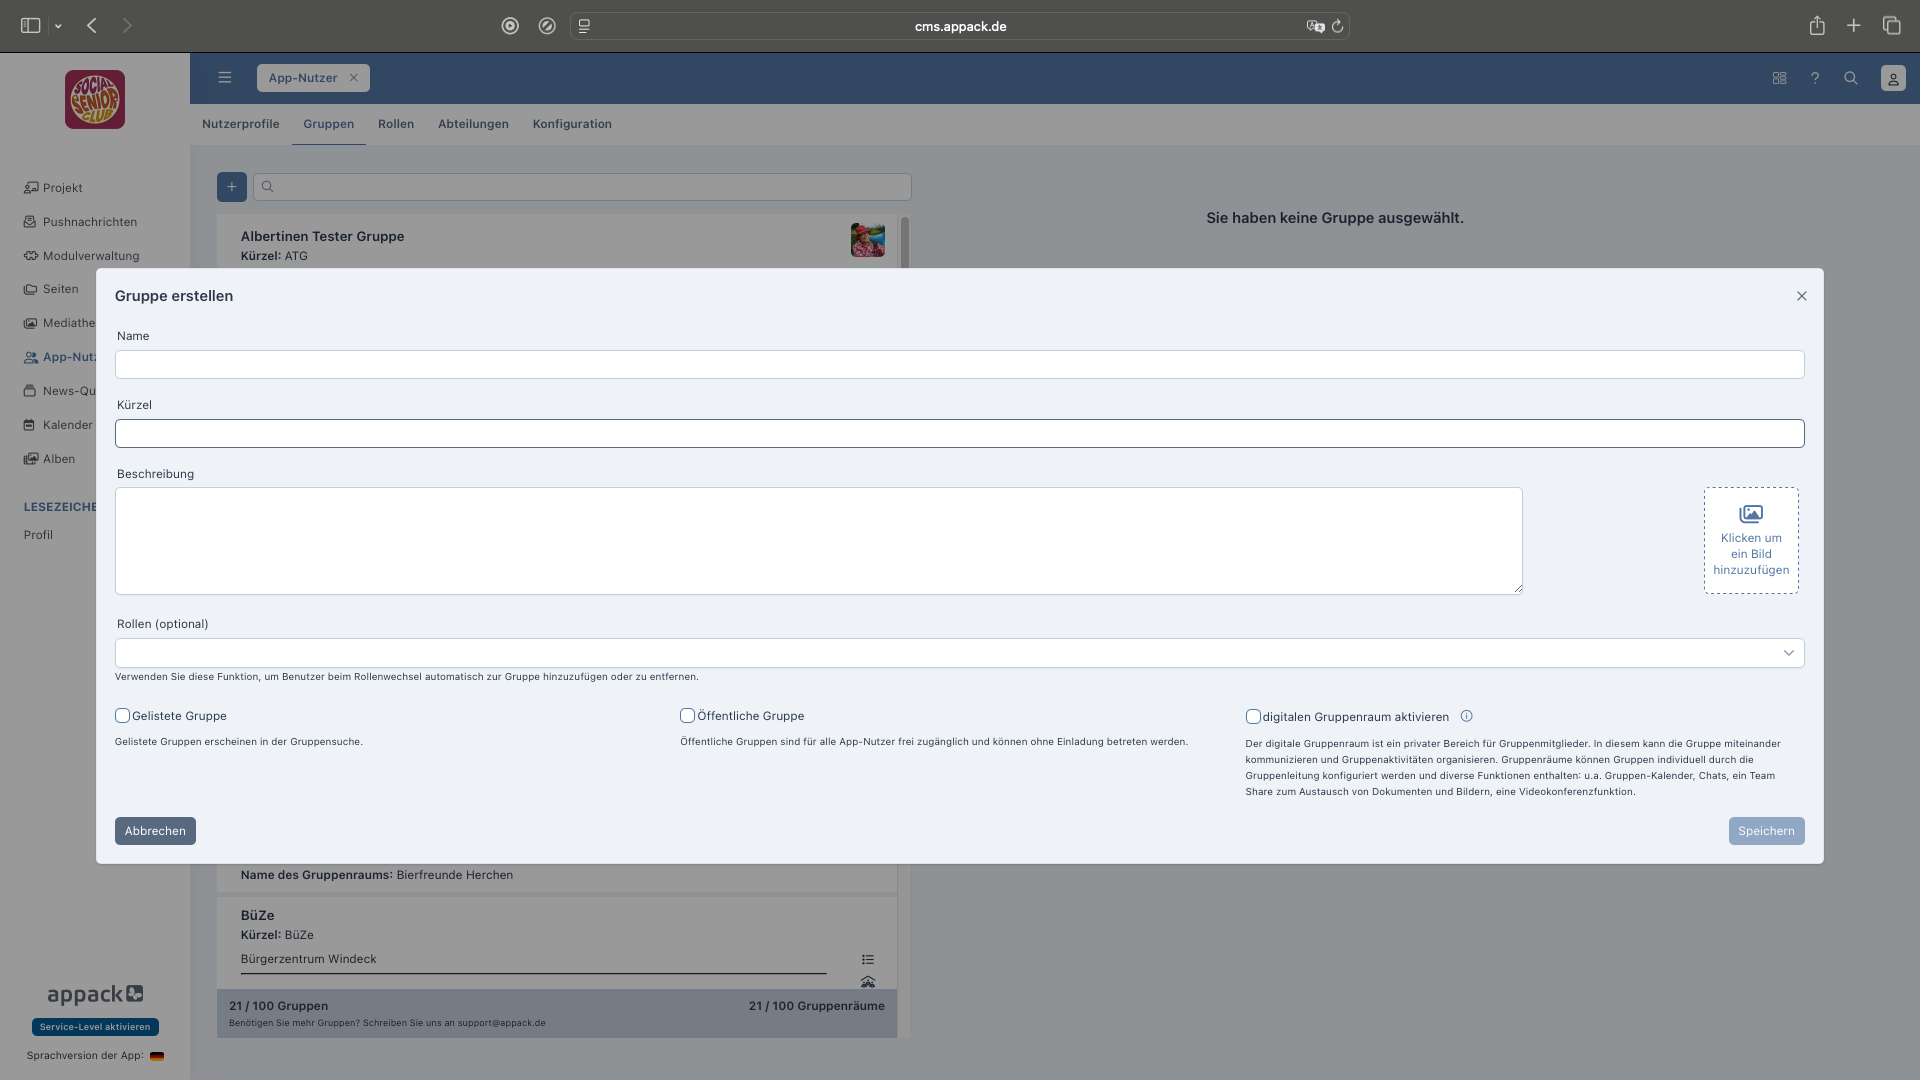Open the help question mark icon
Image resolution: width=1920 pixels, height=1080 pixels.
pyautogui.click(x=1814, y=78)
